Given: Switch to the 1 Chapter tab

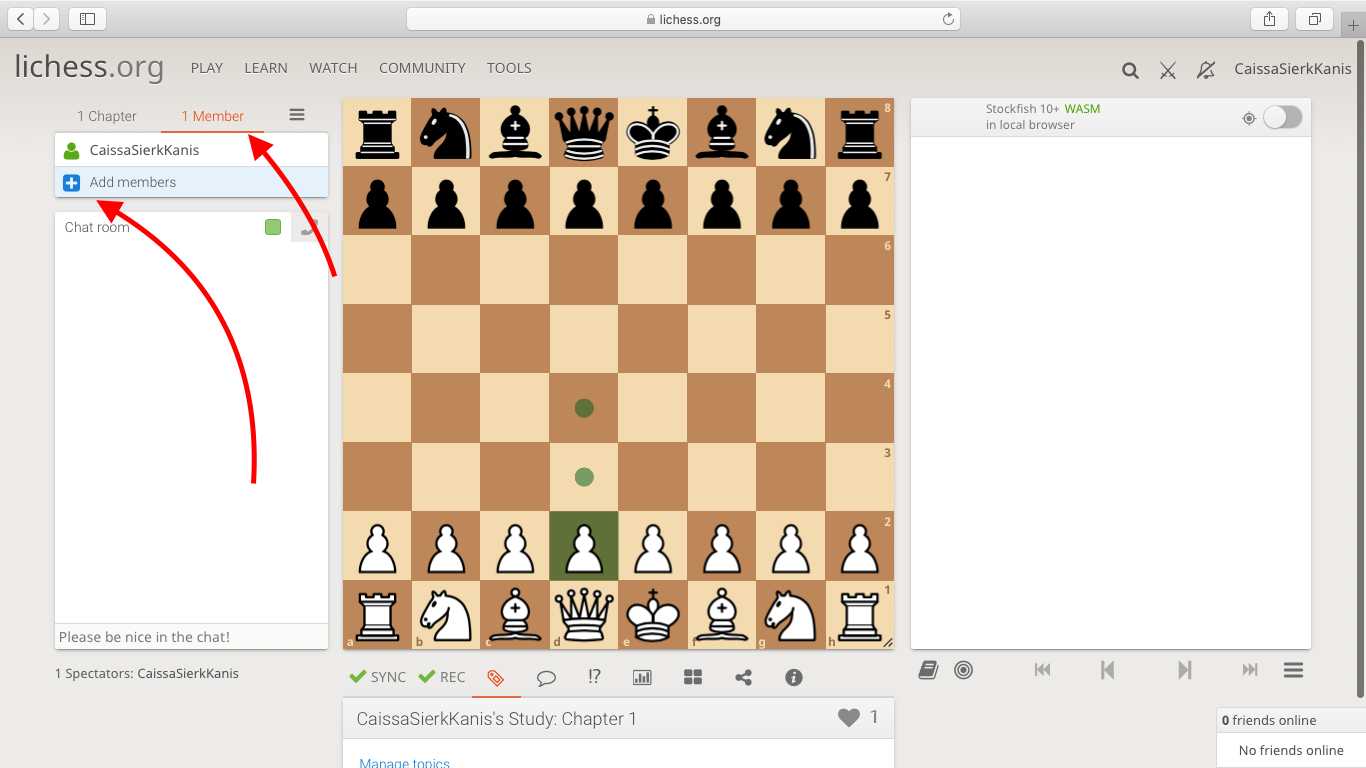Looking at the screenshot, I should (x=107, y=116).
